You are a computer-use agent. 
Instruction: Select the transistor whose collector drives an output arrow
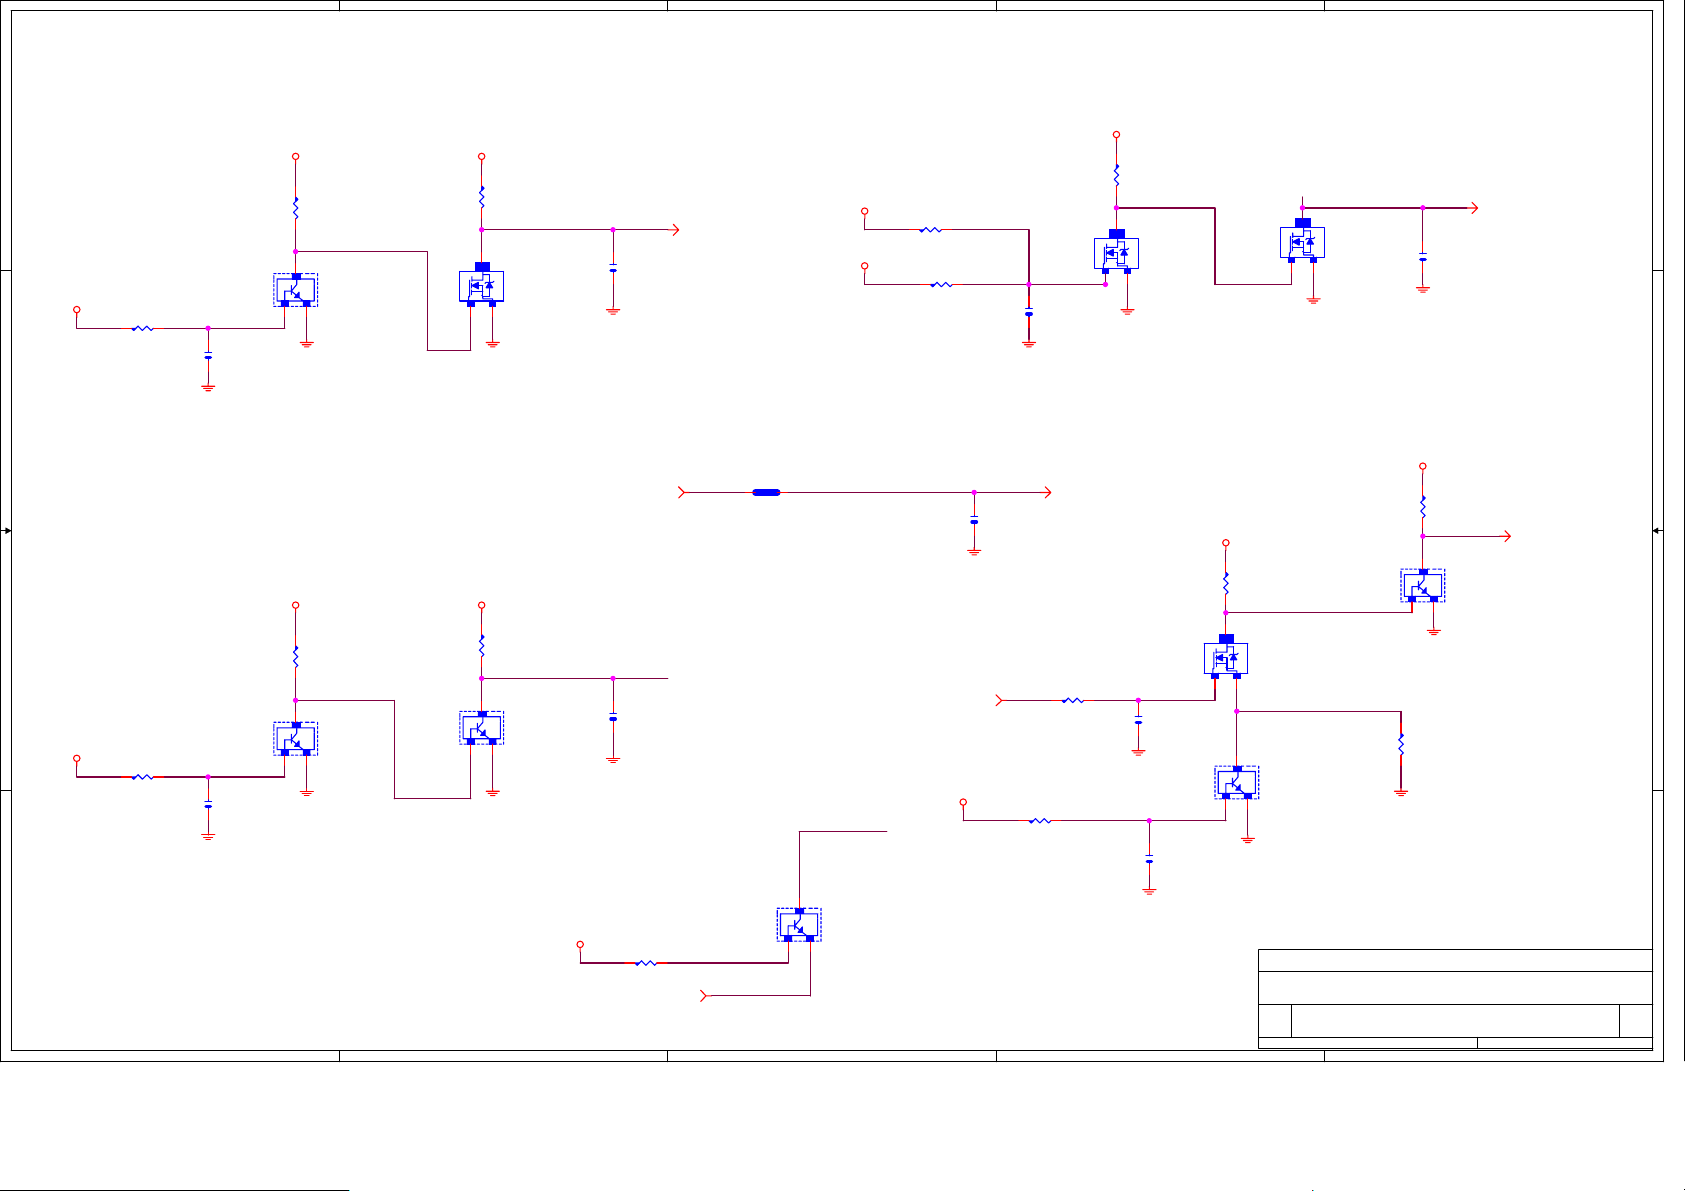(1423, 585)
